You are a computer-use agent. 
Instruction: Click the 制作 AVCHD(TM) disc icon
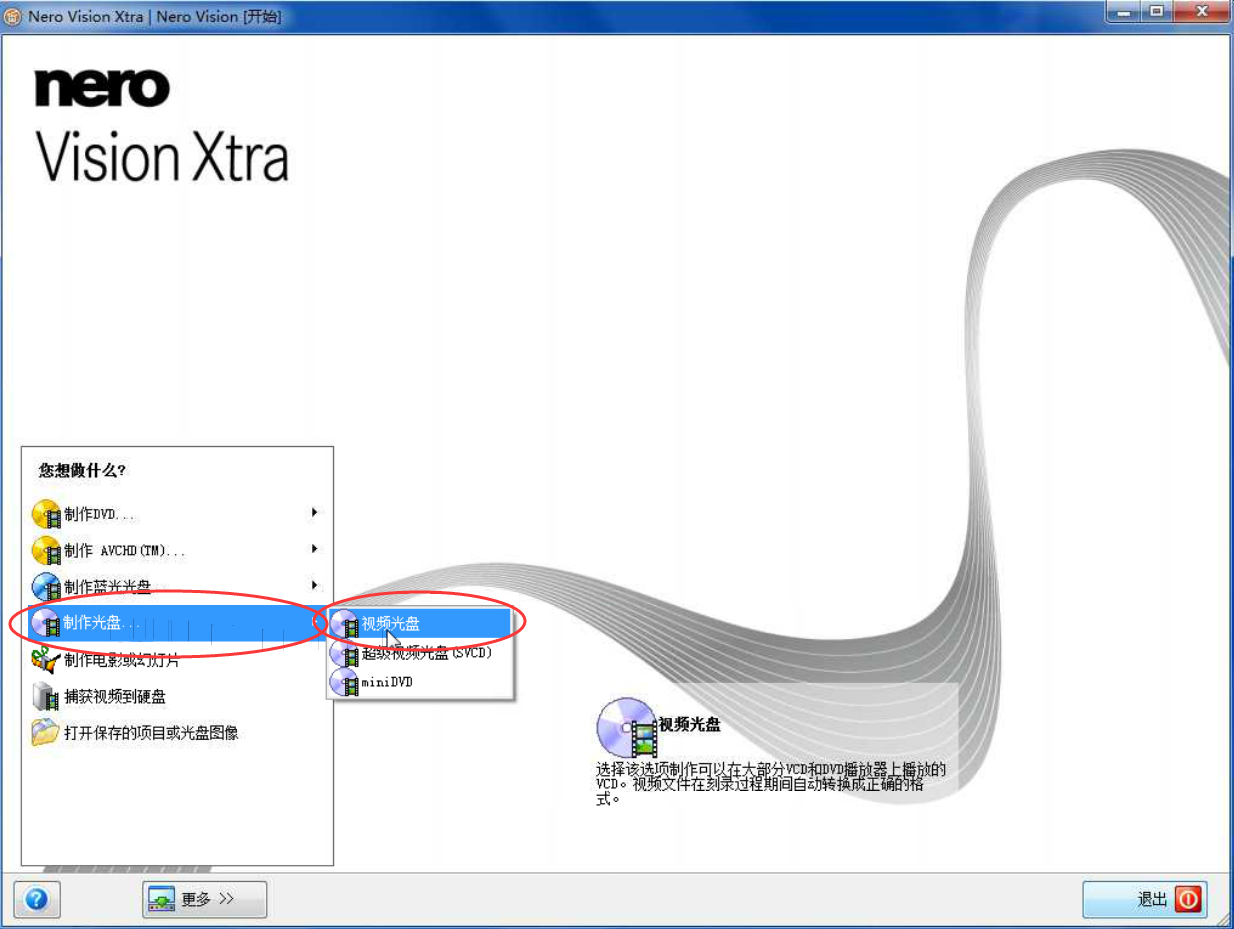[46, 550]
